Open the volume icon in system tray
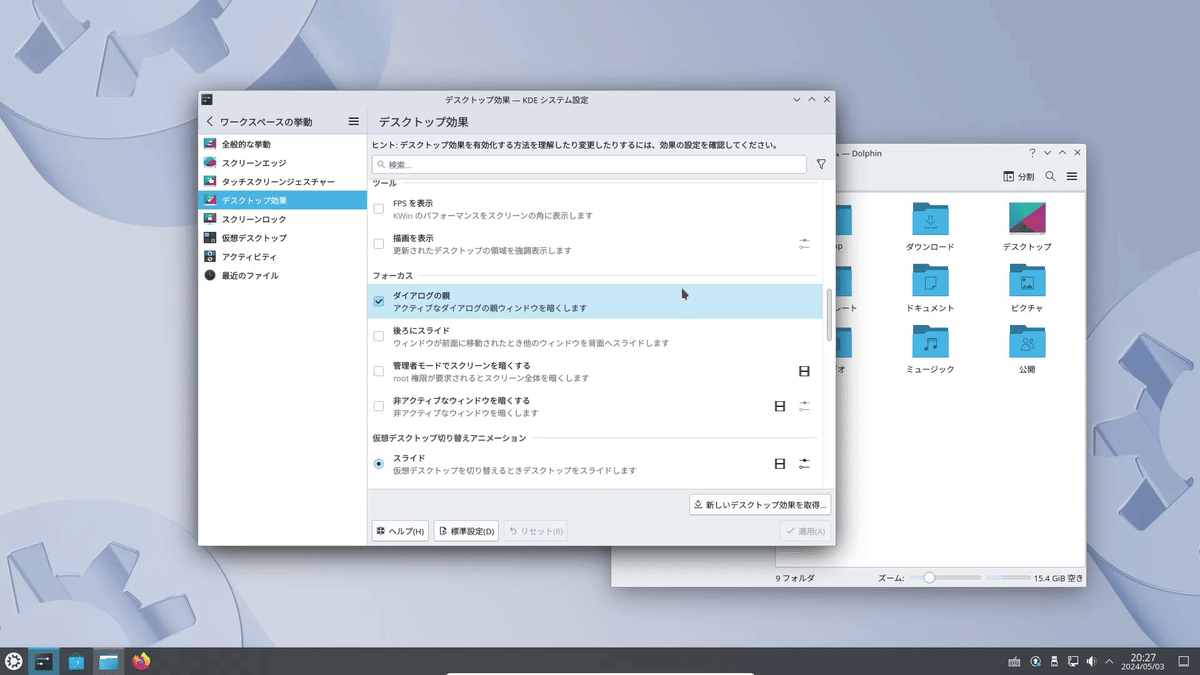Viewport: 1200px width, 675px height. 1091,661
